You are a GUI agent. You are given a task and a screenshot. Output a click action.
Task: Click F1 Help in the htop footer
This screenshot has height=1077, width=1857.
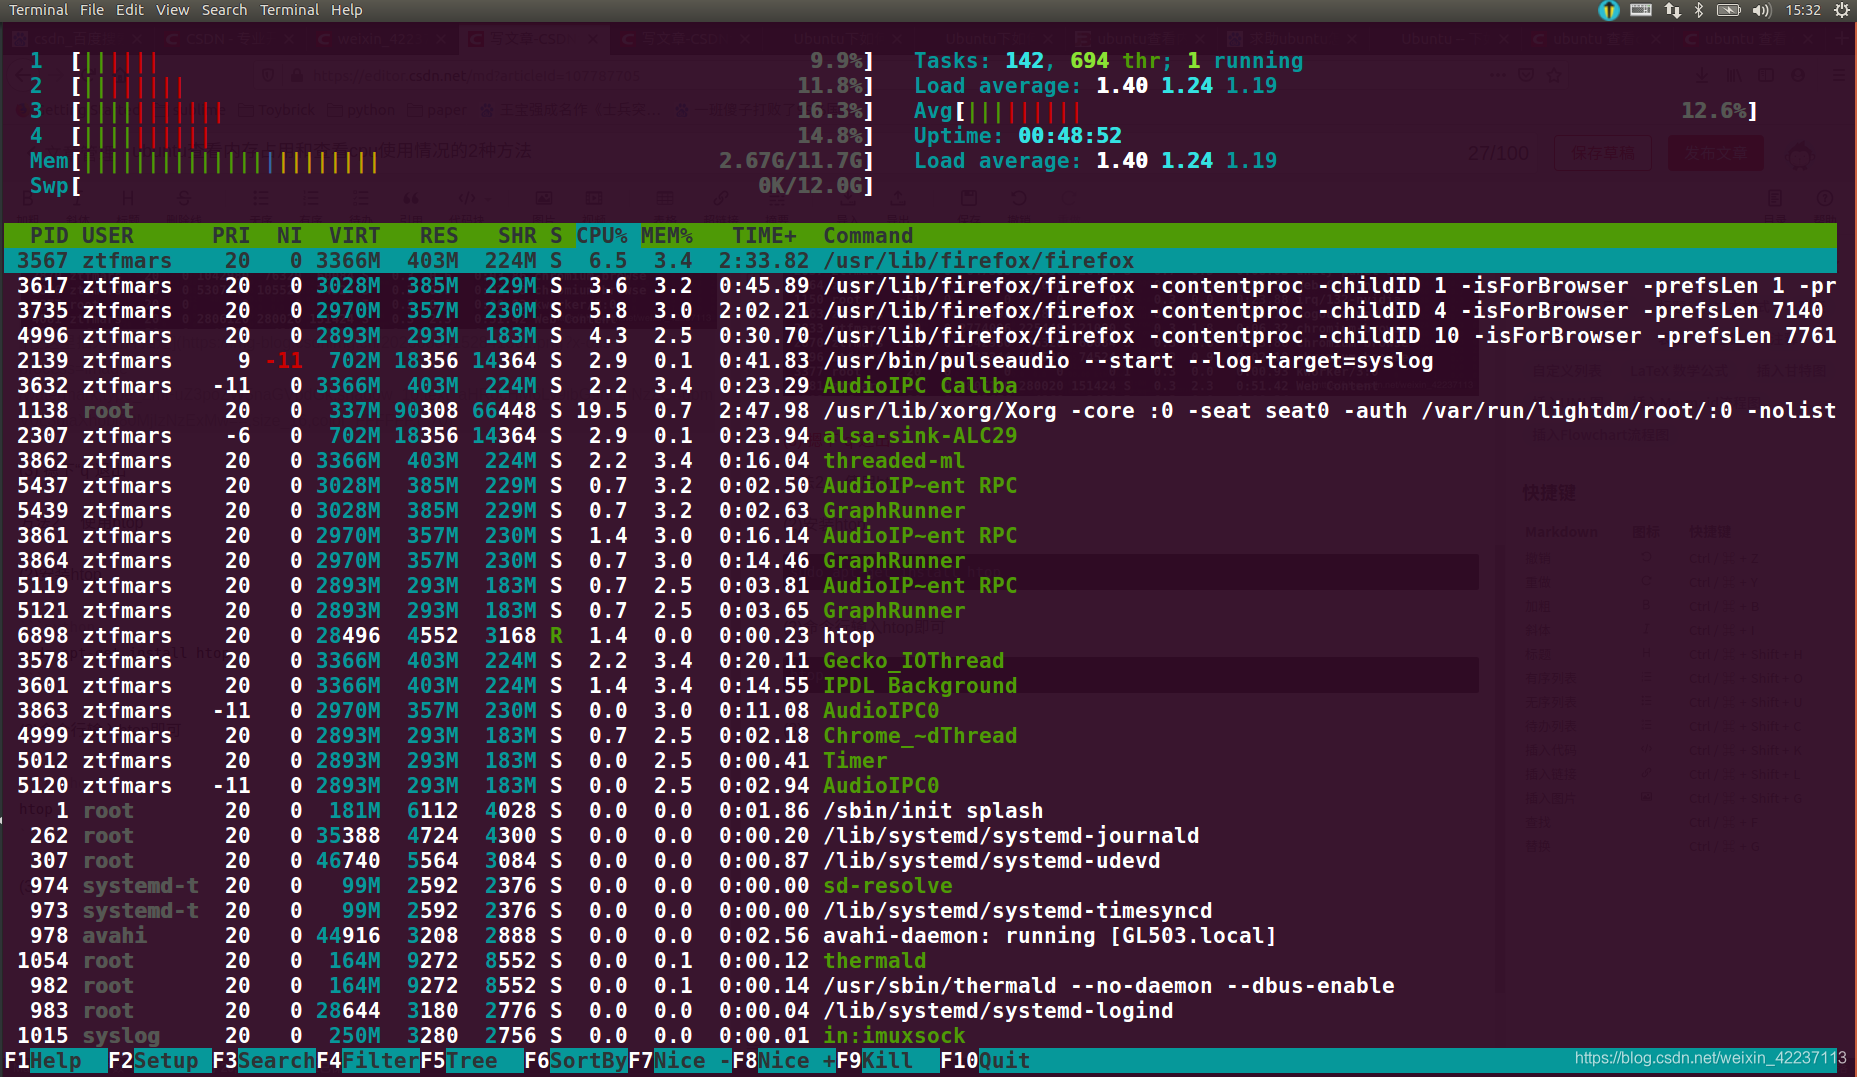[x=55, y=1061]
